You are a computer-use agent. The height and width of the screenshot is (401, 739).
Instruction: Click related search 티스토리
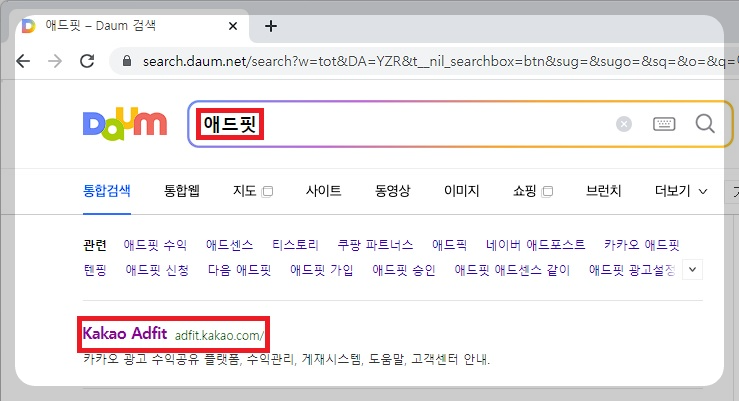[296, 245]
